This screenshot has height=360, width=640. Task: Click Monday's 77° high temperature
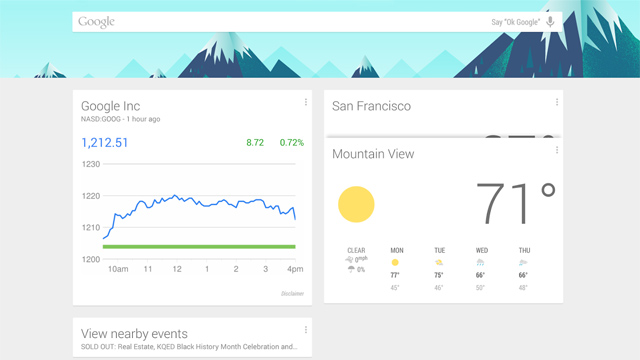(x=395, y=275)
